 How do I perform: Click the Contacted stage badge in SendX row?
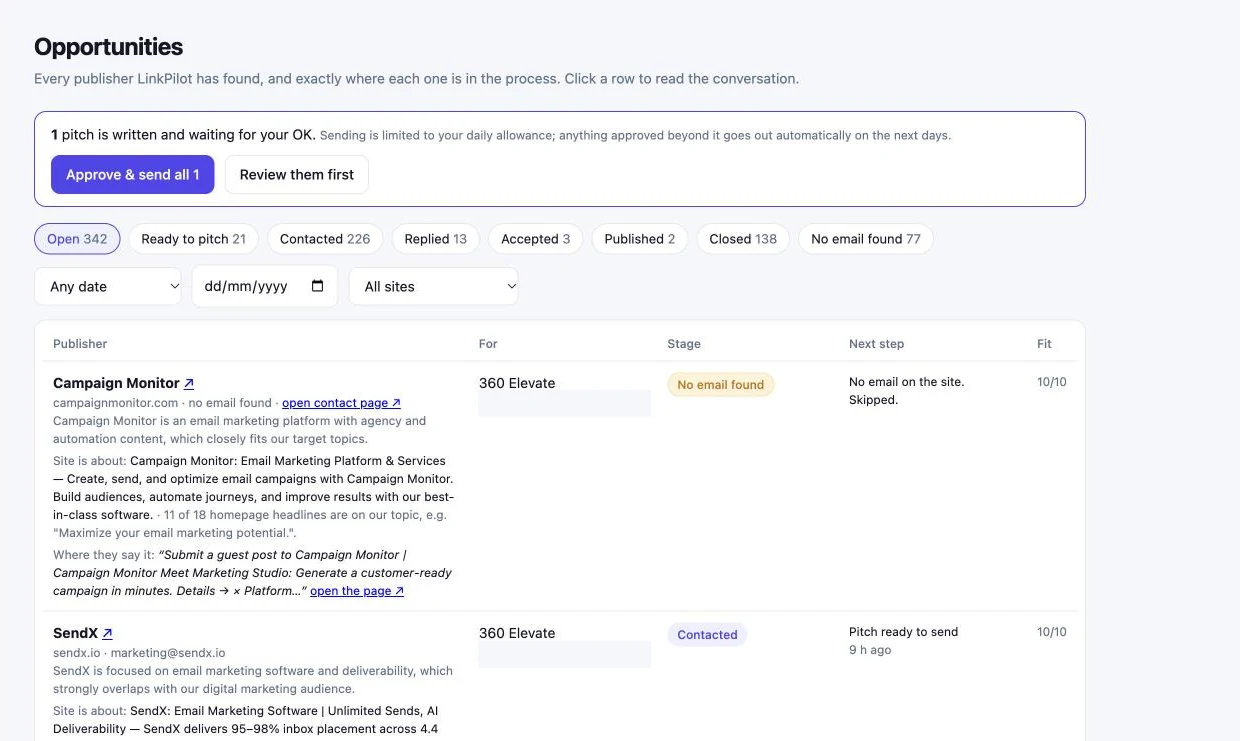point(707,634)
